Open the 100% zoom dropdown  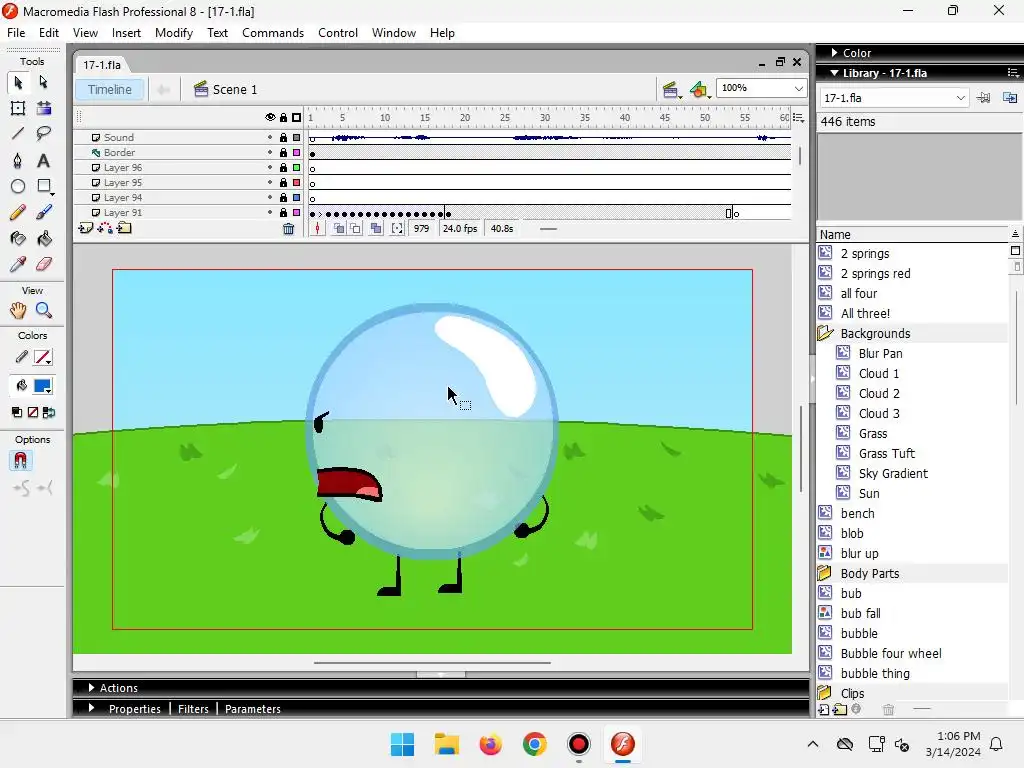tap(798, 88)
